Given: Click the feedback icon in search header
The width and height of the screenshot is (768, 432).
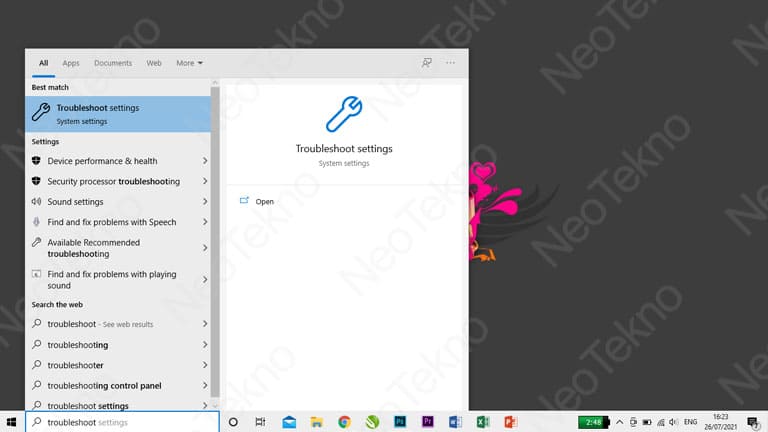Looking at the screenshot, I should pos(427,63).
